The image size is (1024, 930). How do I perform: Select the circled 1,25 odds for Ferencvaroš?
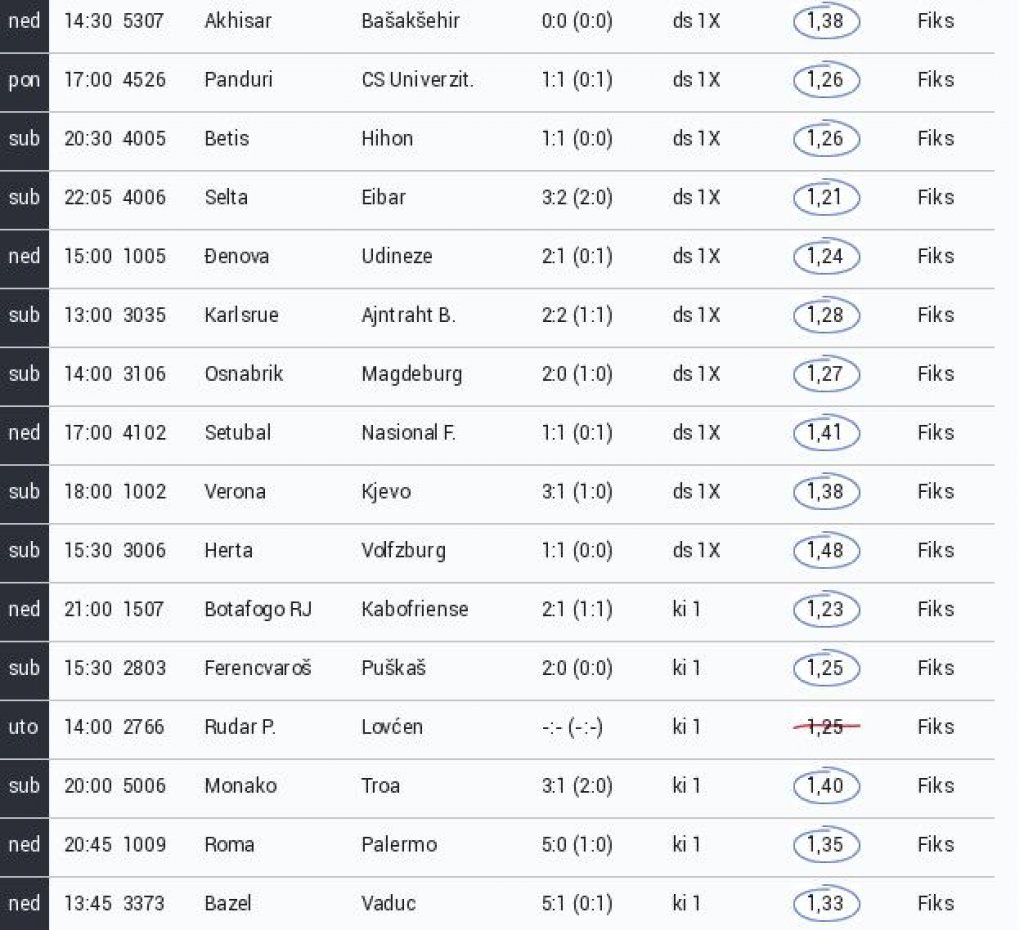tap(826, 668)
